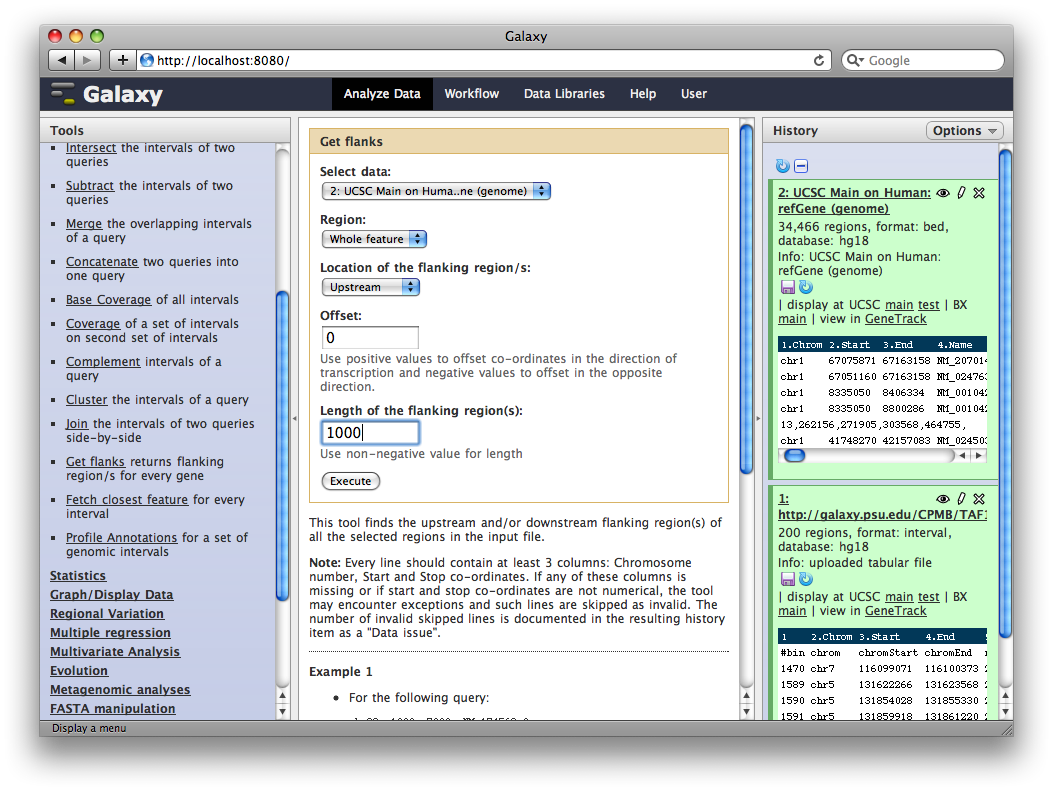Open Select data dropdown
This screenshot has height=791, width=1053.
coord(436,191)
